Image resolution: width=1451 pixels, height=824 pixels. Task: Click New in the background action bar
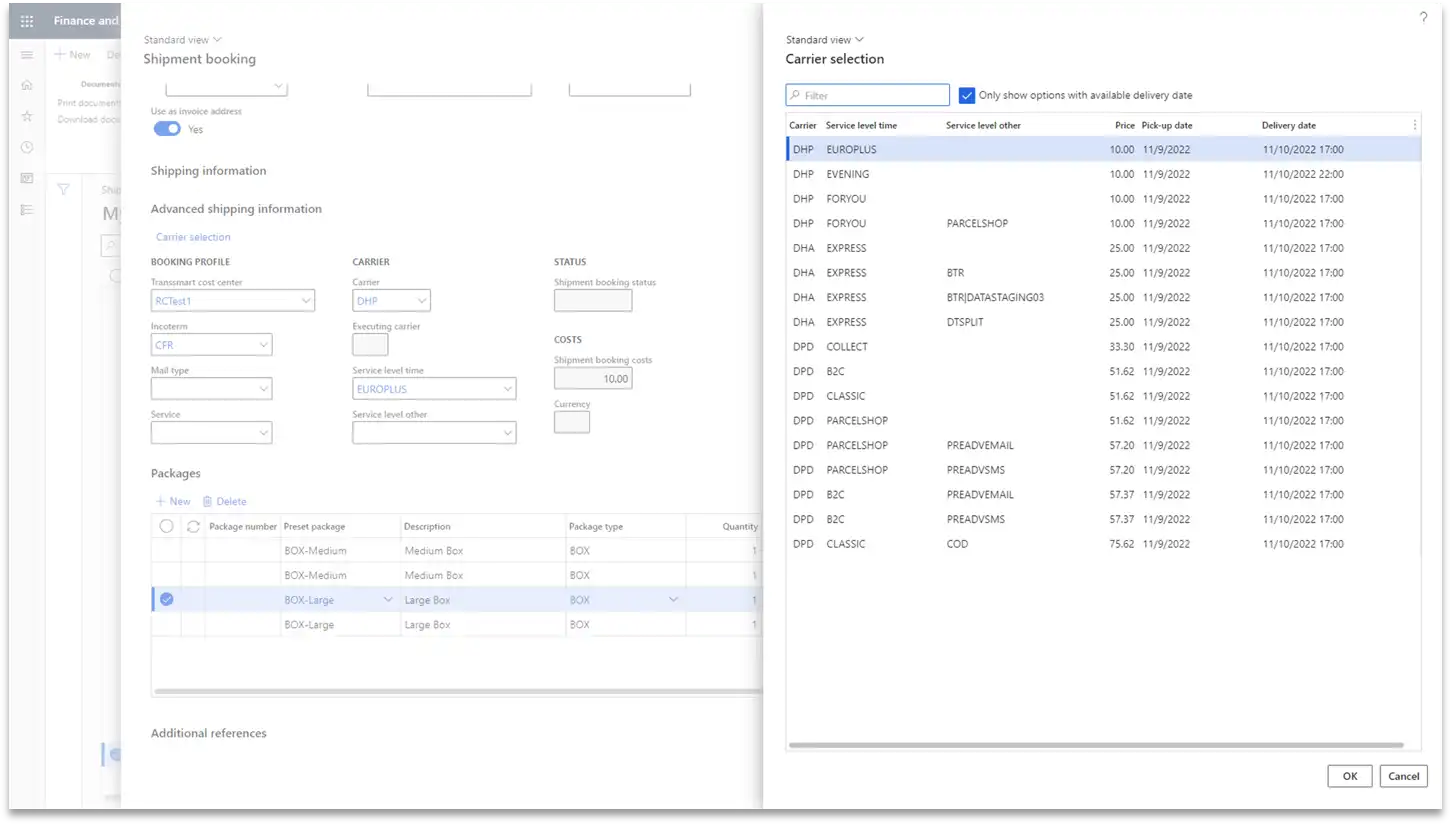click(72, 55)
